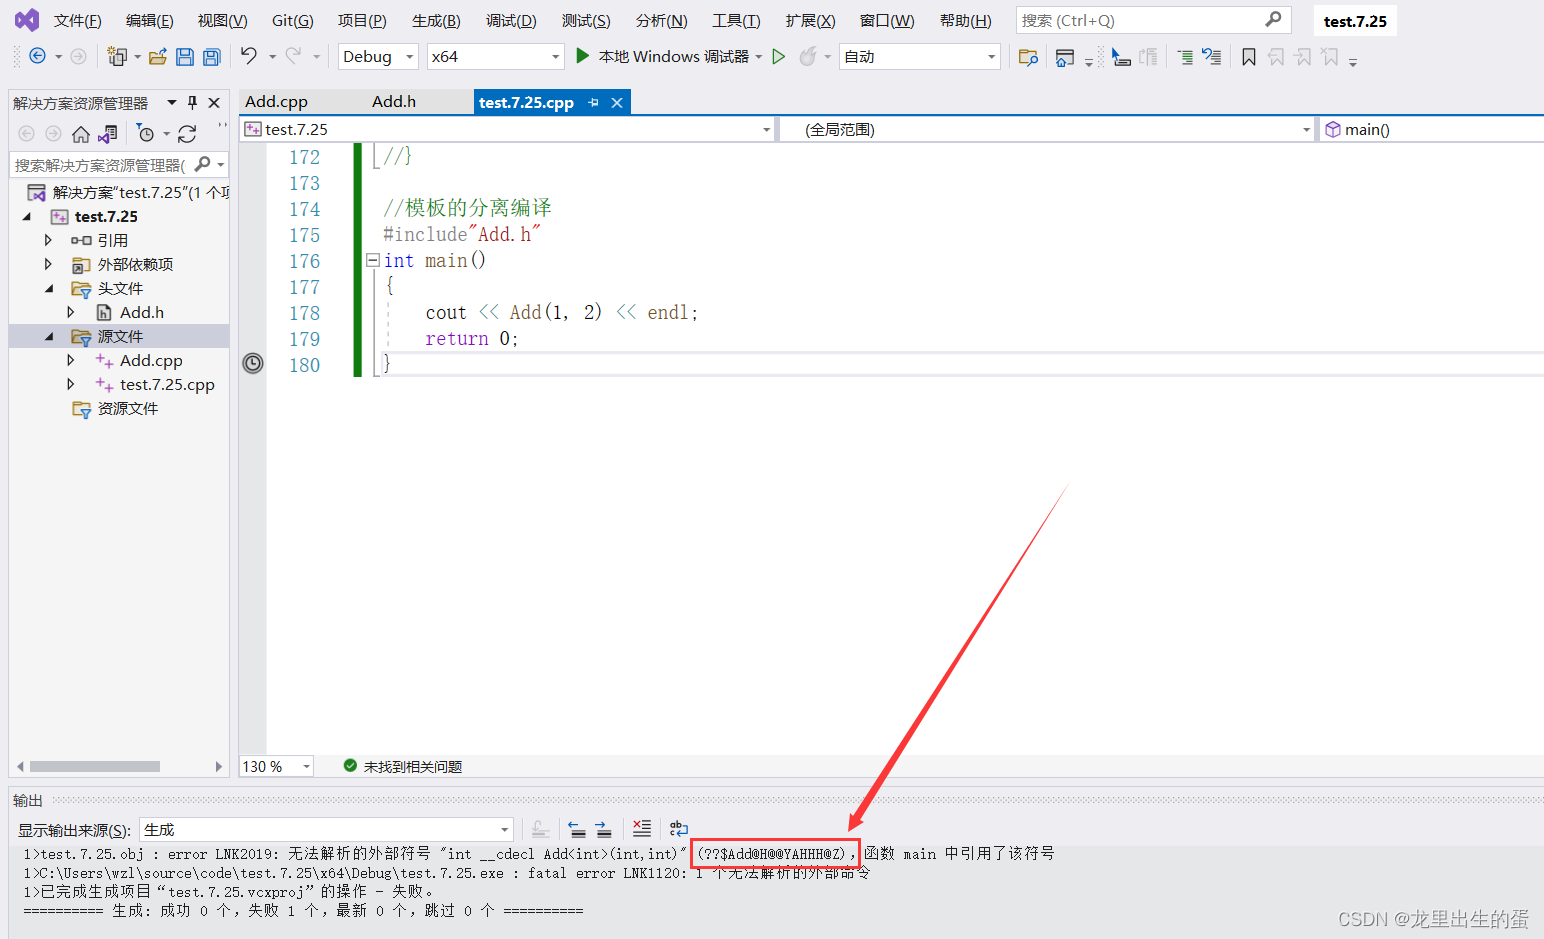Open the main() member dropdown
1544x939 pixels.
pos(1431,129)
